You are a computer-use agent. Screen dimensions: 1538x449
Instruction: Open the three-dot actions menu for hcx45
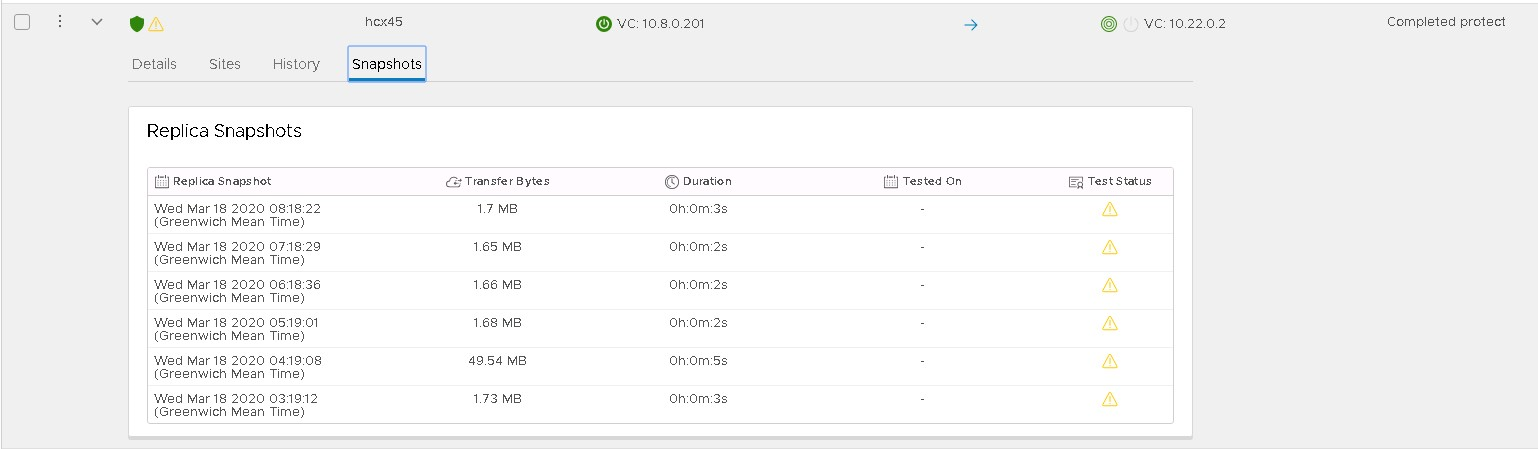click(x=60, y=22)
